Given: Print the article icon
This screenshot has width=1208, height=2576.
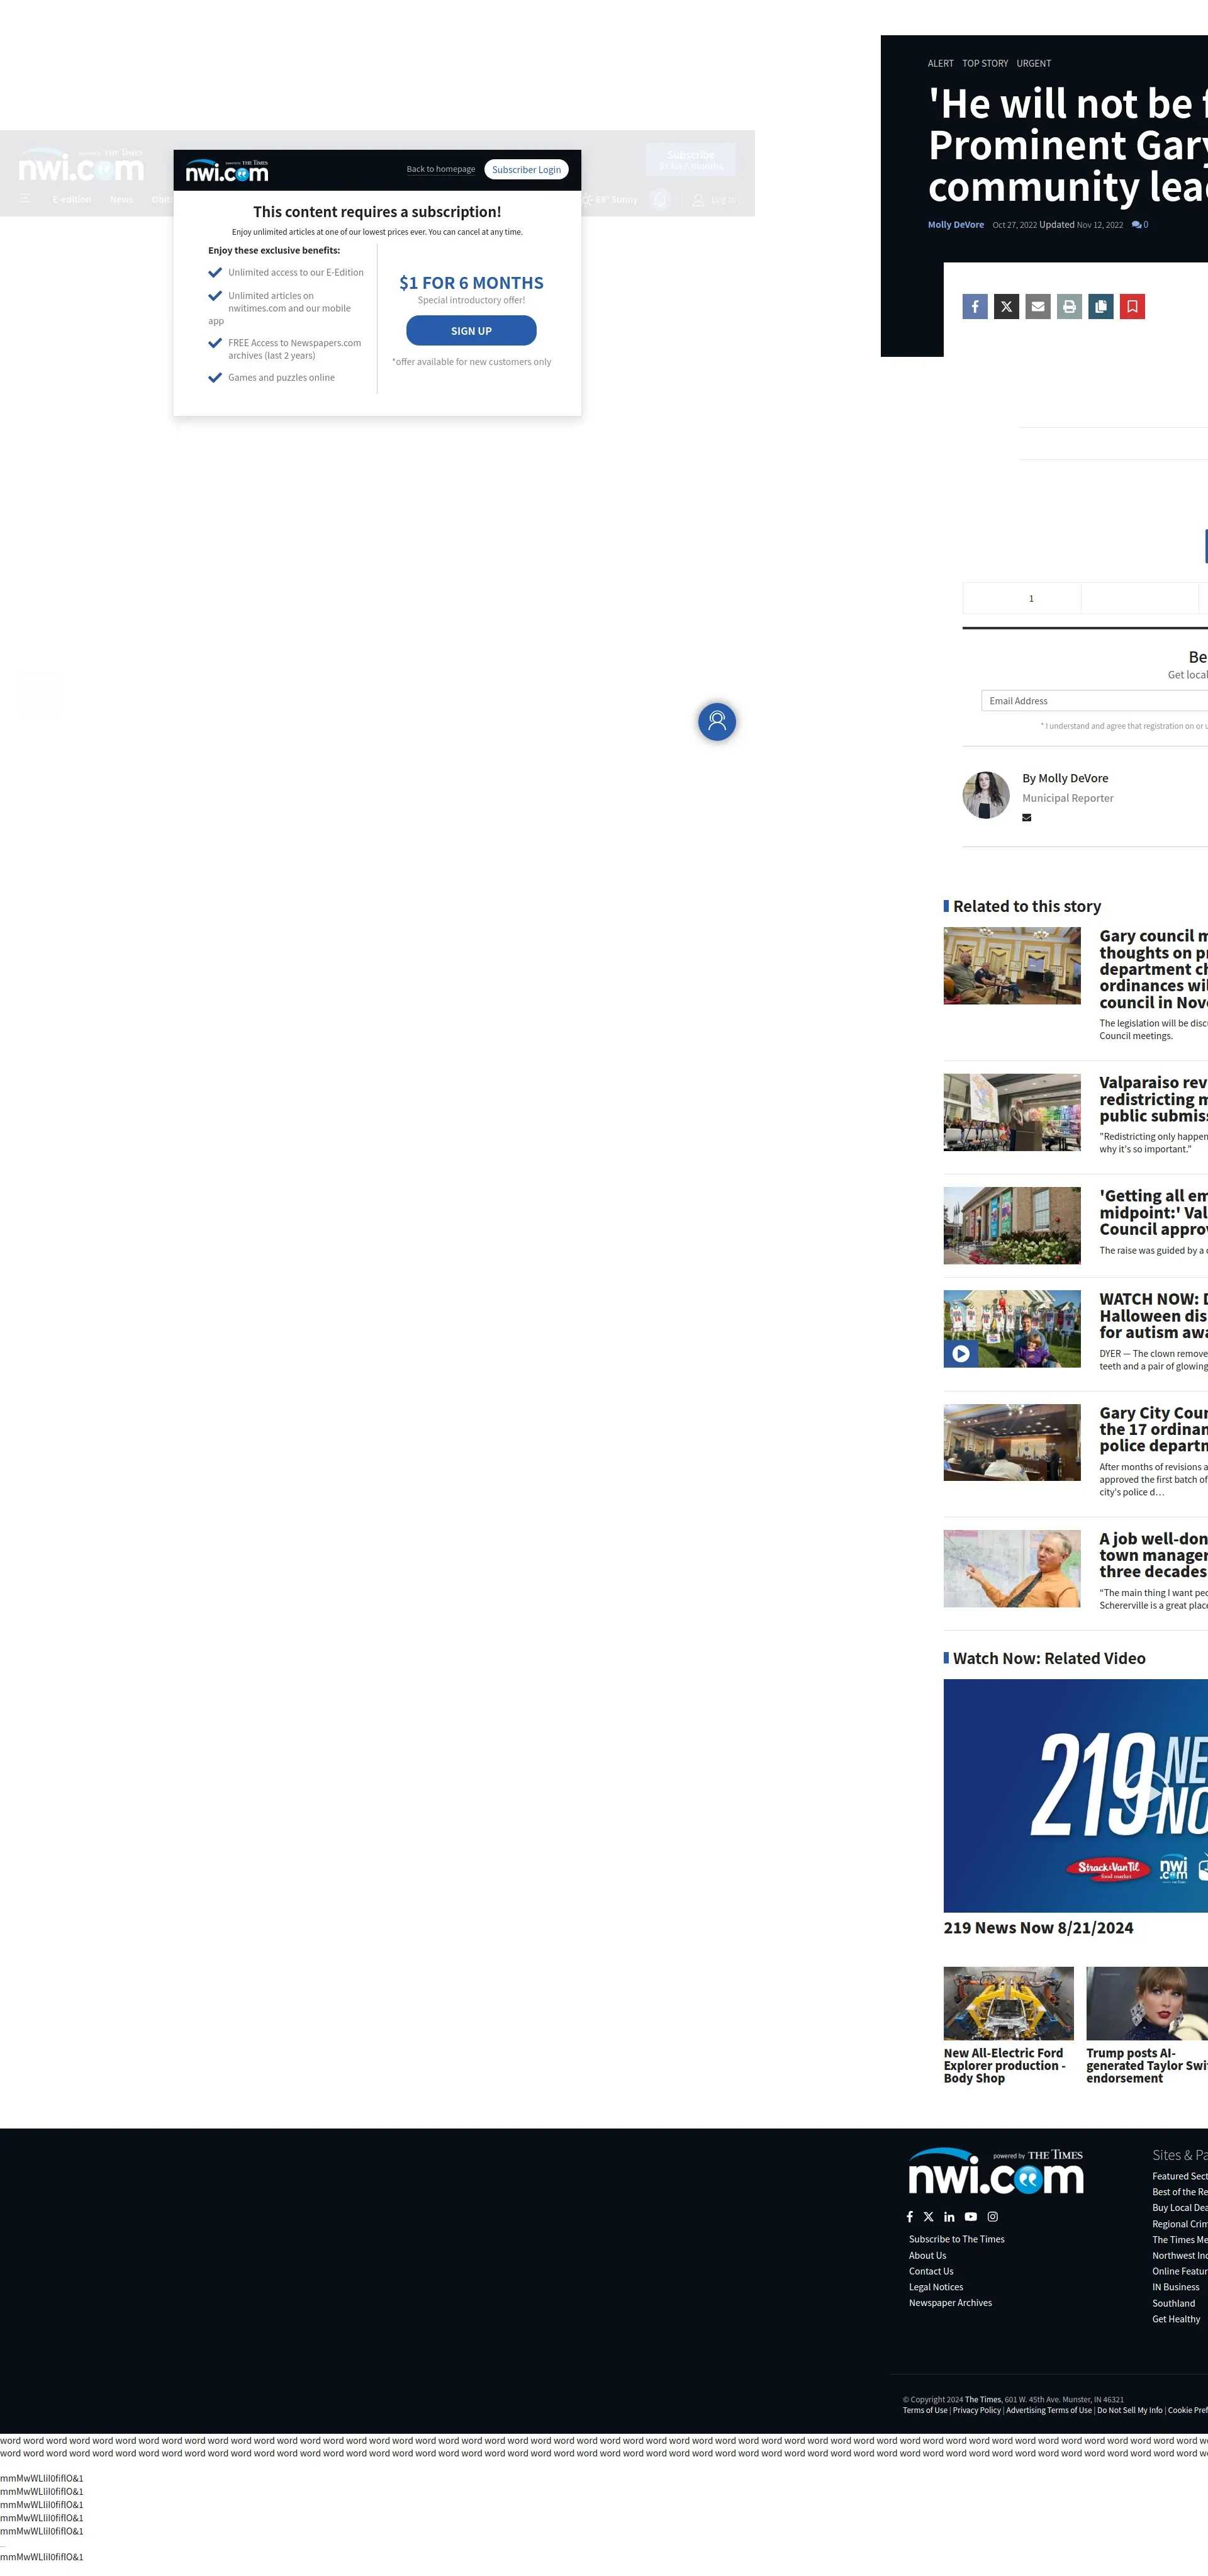Looking at the screenshot, I should point(1069,307).
